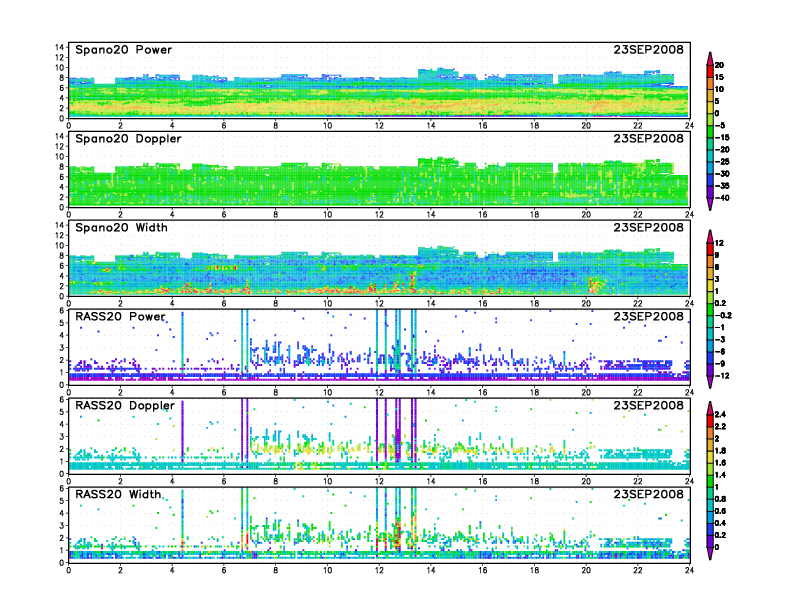Screen dimensions: 792x612
Task: Click the -25 label on the top colorbar
Action: (x=722, y=162)
